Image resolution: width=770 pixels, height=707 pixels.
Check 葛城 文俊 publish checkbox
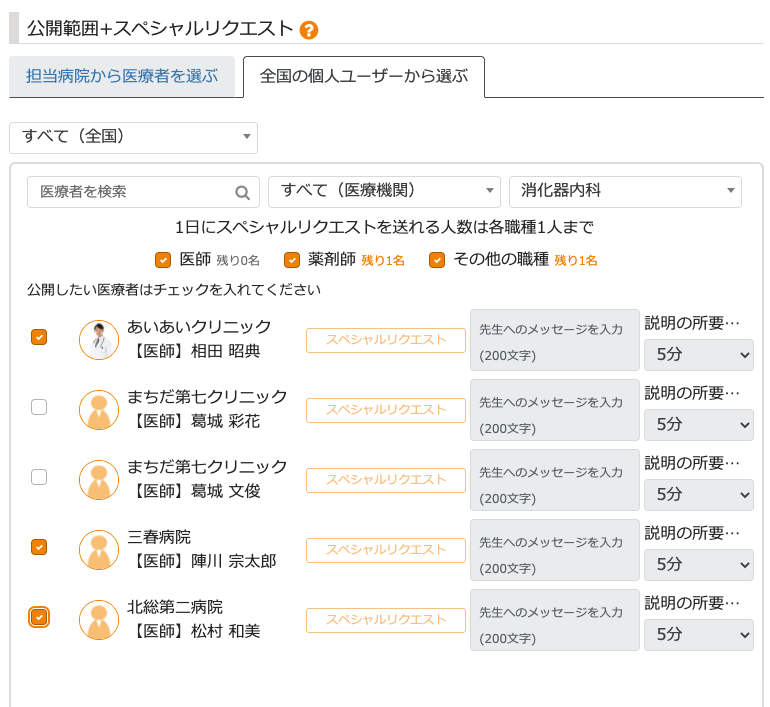pos(39,477)
